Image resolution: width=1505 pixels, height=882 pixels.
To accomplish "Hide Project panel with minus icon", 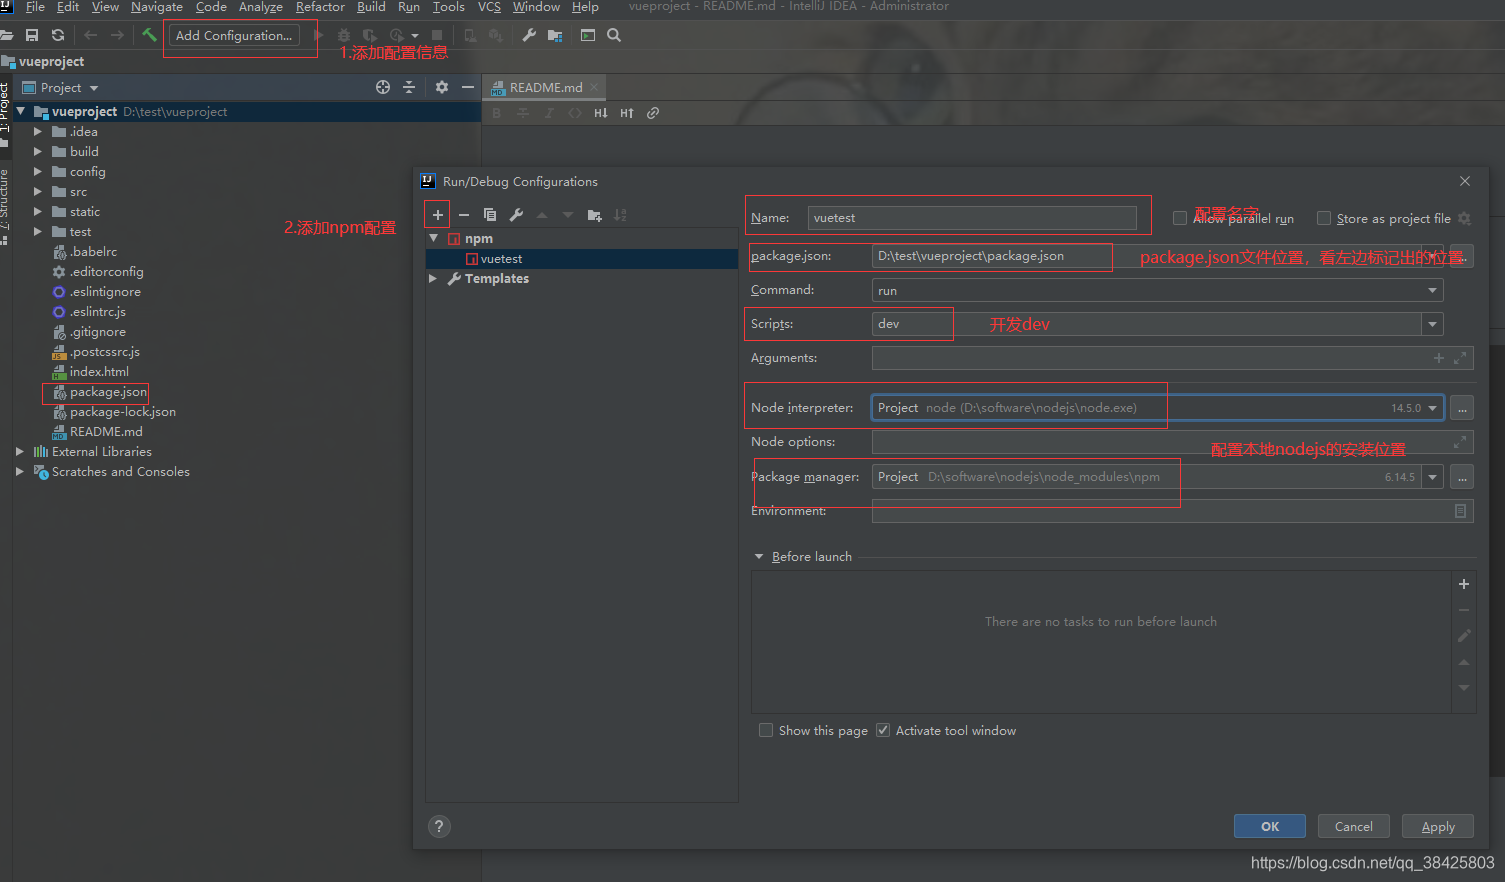I will 467,87.
